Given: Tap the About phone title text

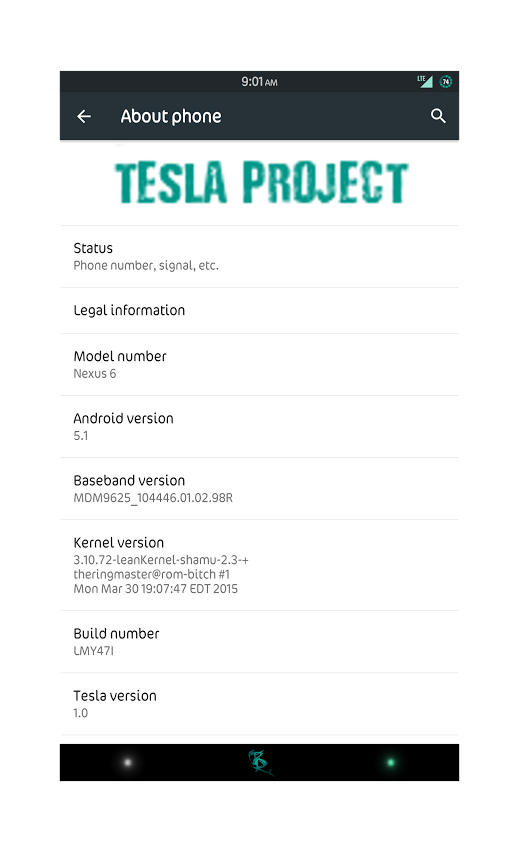Looking at the screenshot, I should pyautogui.click(x=171, y=116).
